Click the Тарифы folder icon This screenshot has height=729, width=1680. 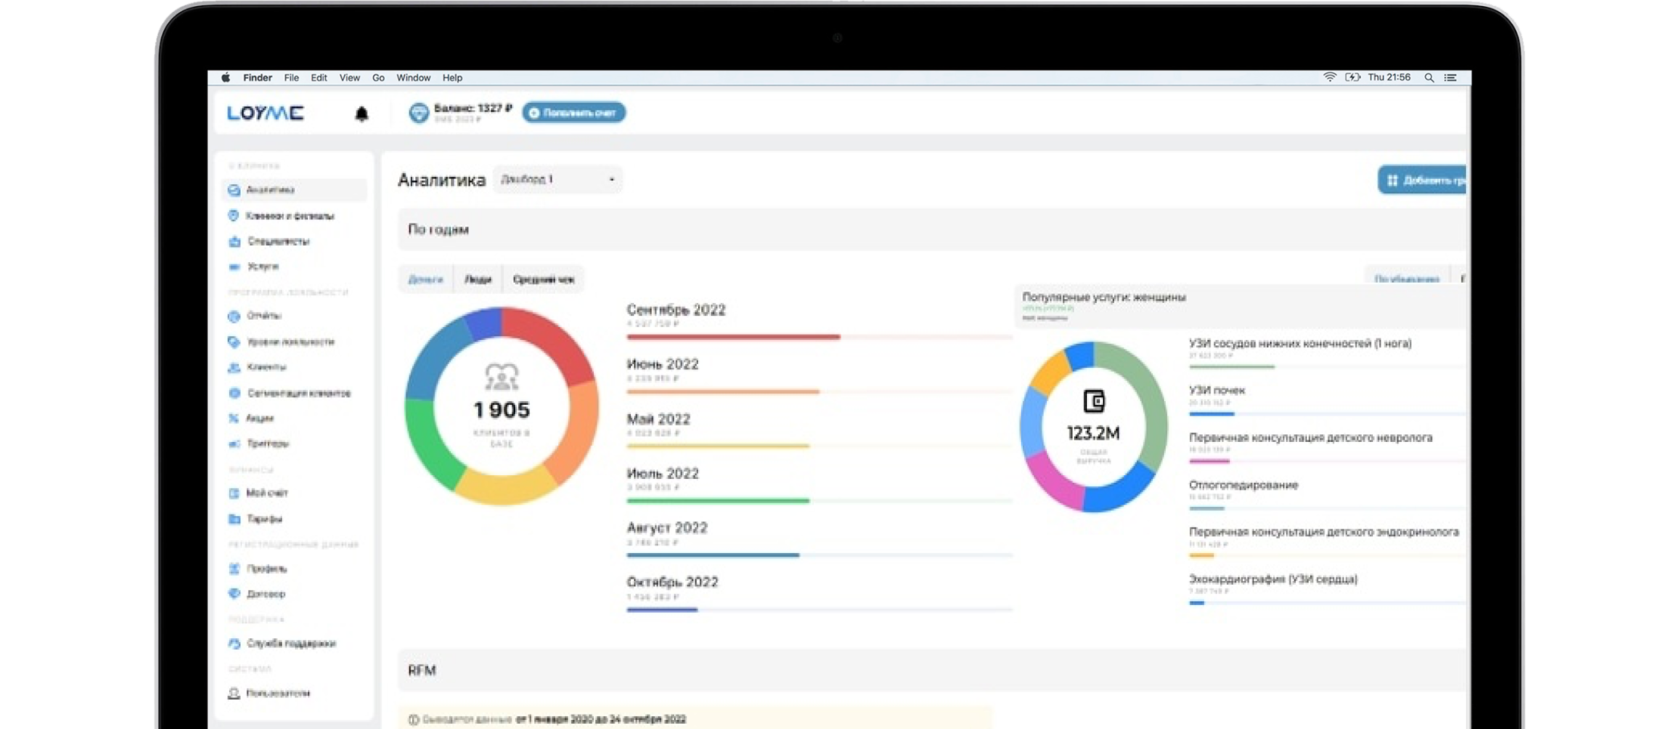coord(234,519)
